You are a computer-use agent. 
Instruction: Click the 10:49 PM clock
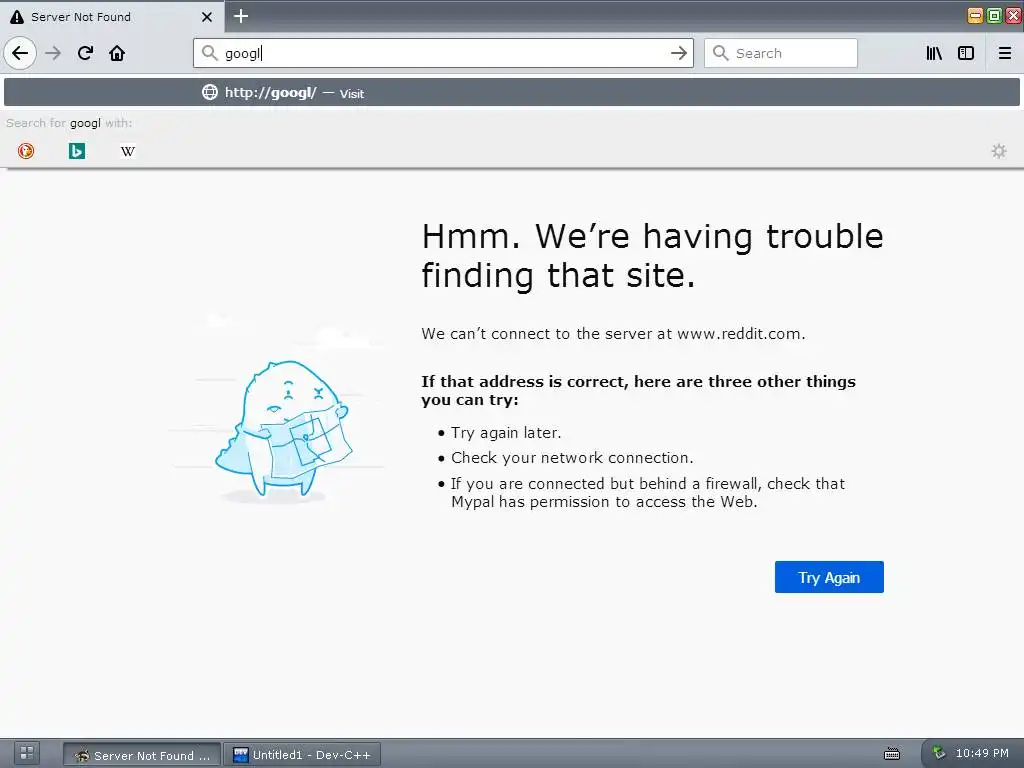coord(982,753)
